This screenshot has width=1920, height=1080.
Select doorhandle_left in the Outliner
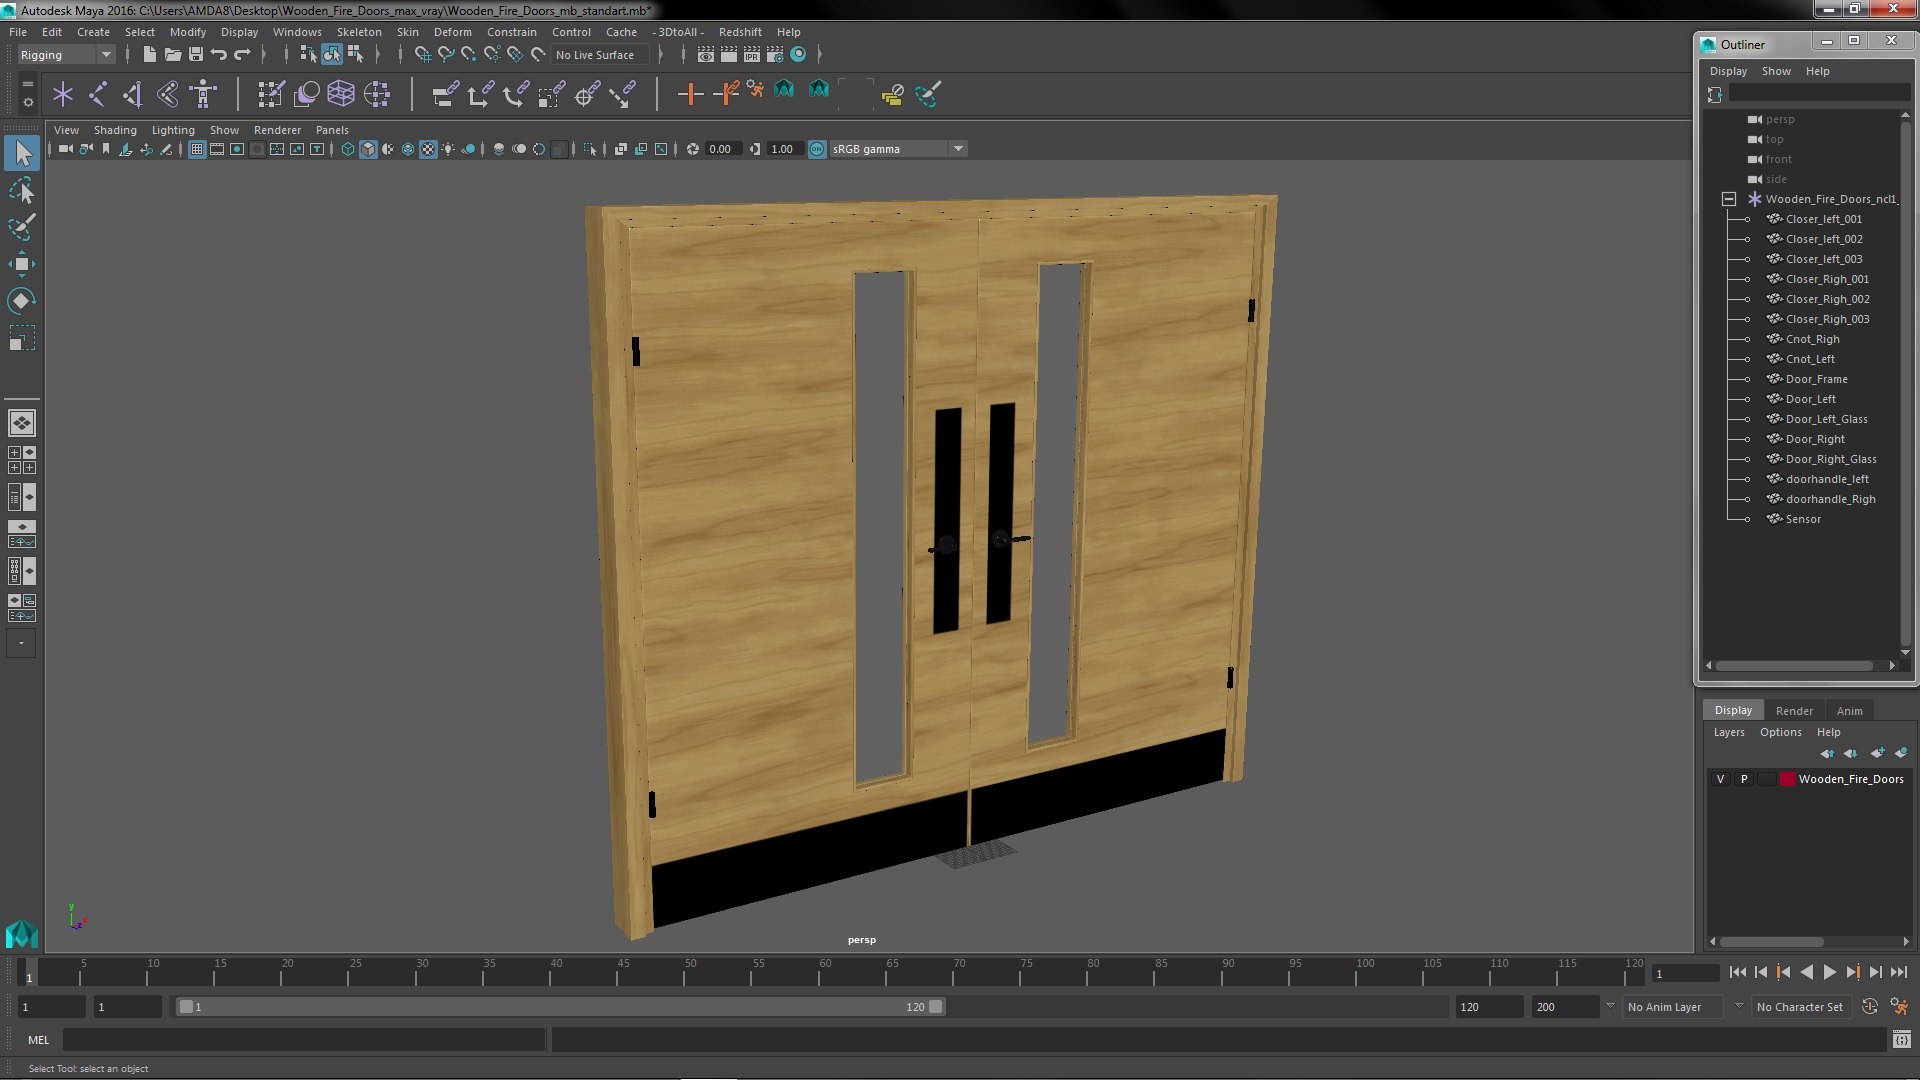pyautogui.click(x=1827, y=479)
